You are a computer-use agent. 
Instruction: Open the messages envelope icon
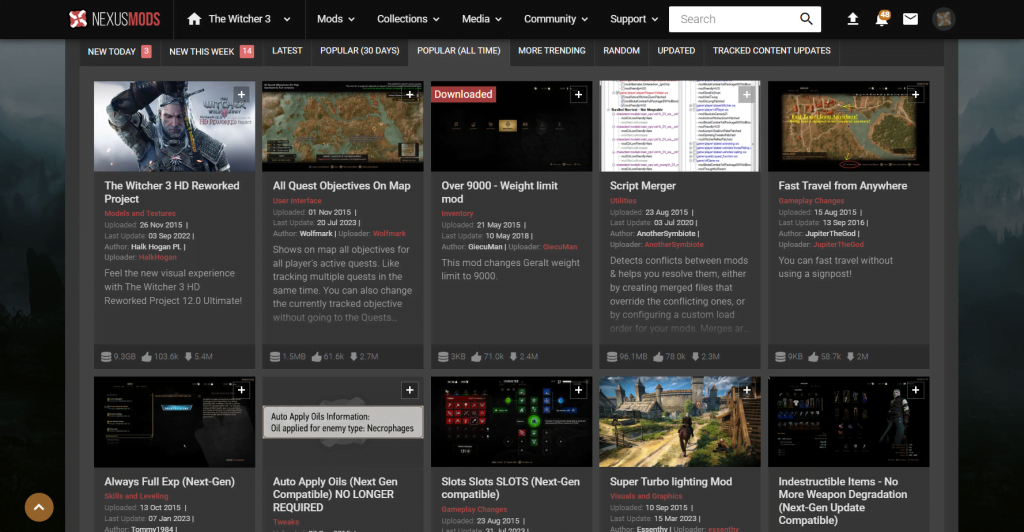point(910,19)
